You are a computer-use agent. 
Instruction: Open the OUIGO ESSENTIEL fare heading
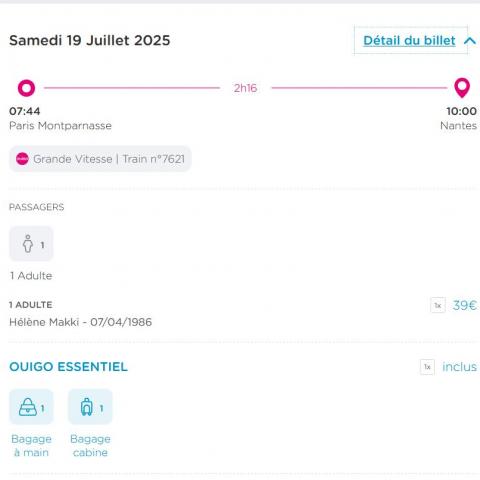click(x=68, y=367)
